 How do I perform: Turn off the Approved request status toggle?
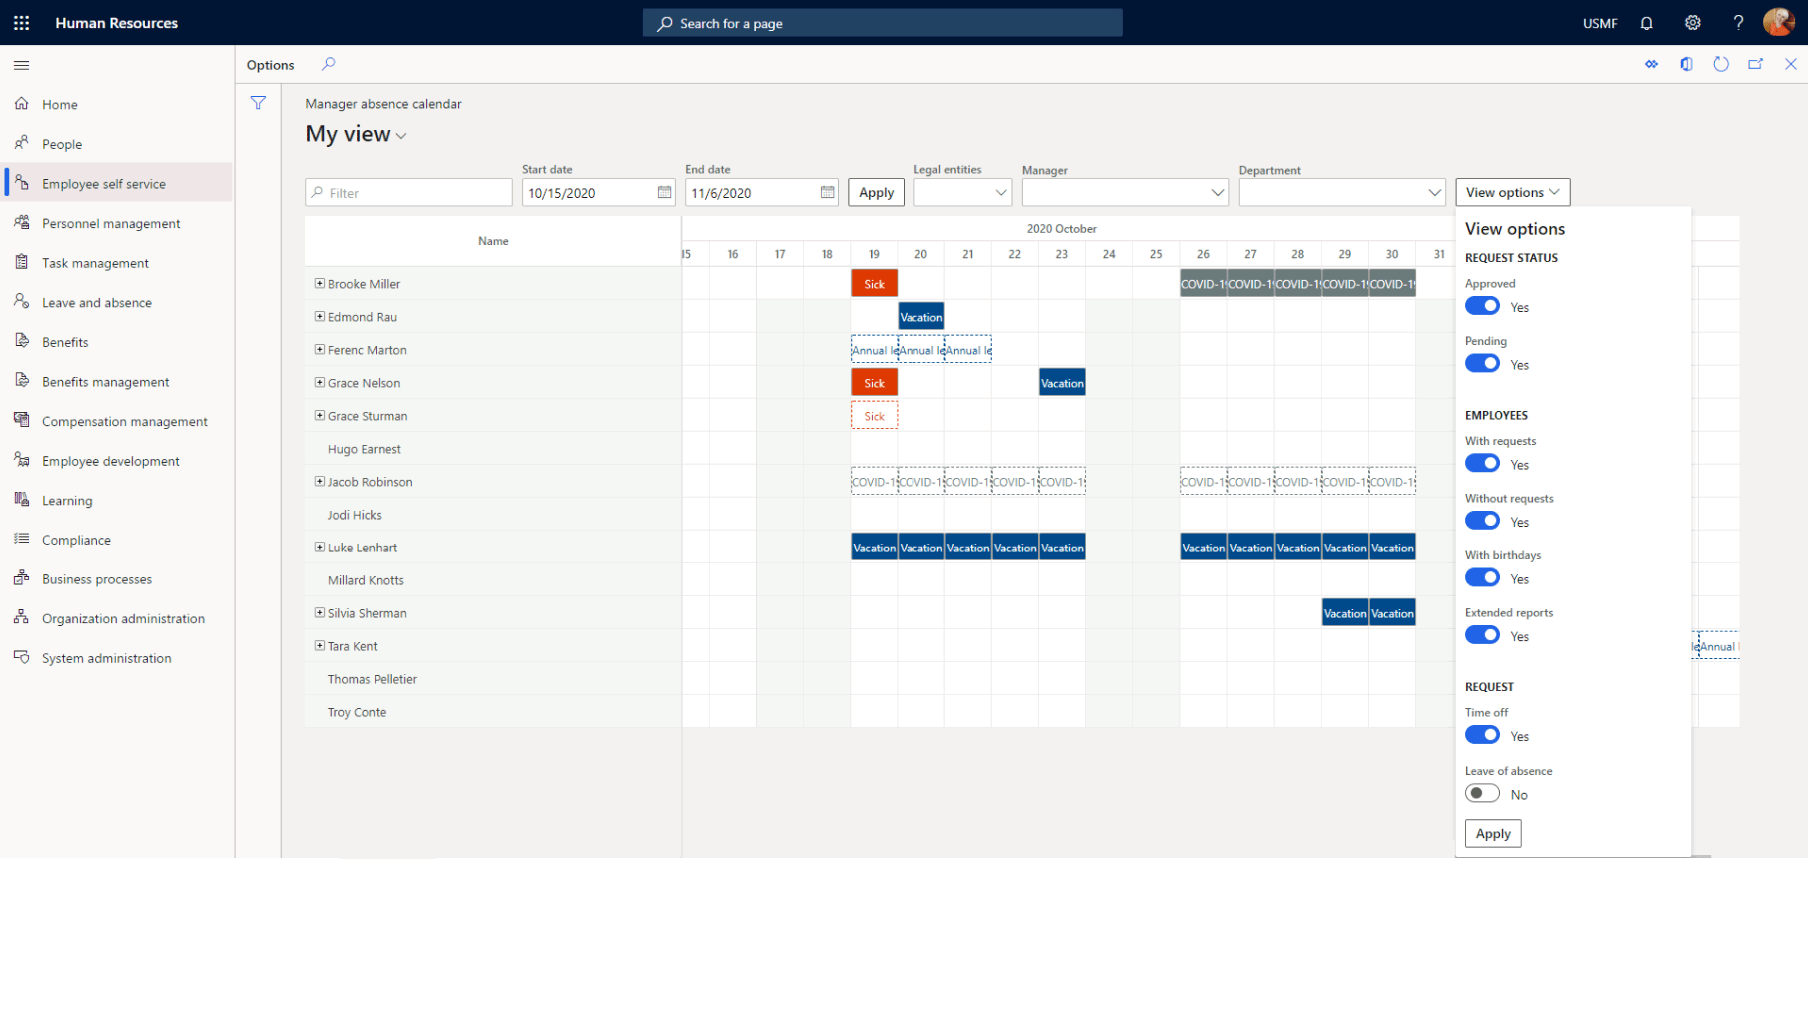(1482, 305)
